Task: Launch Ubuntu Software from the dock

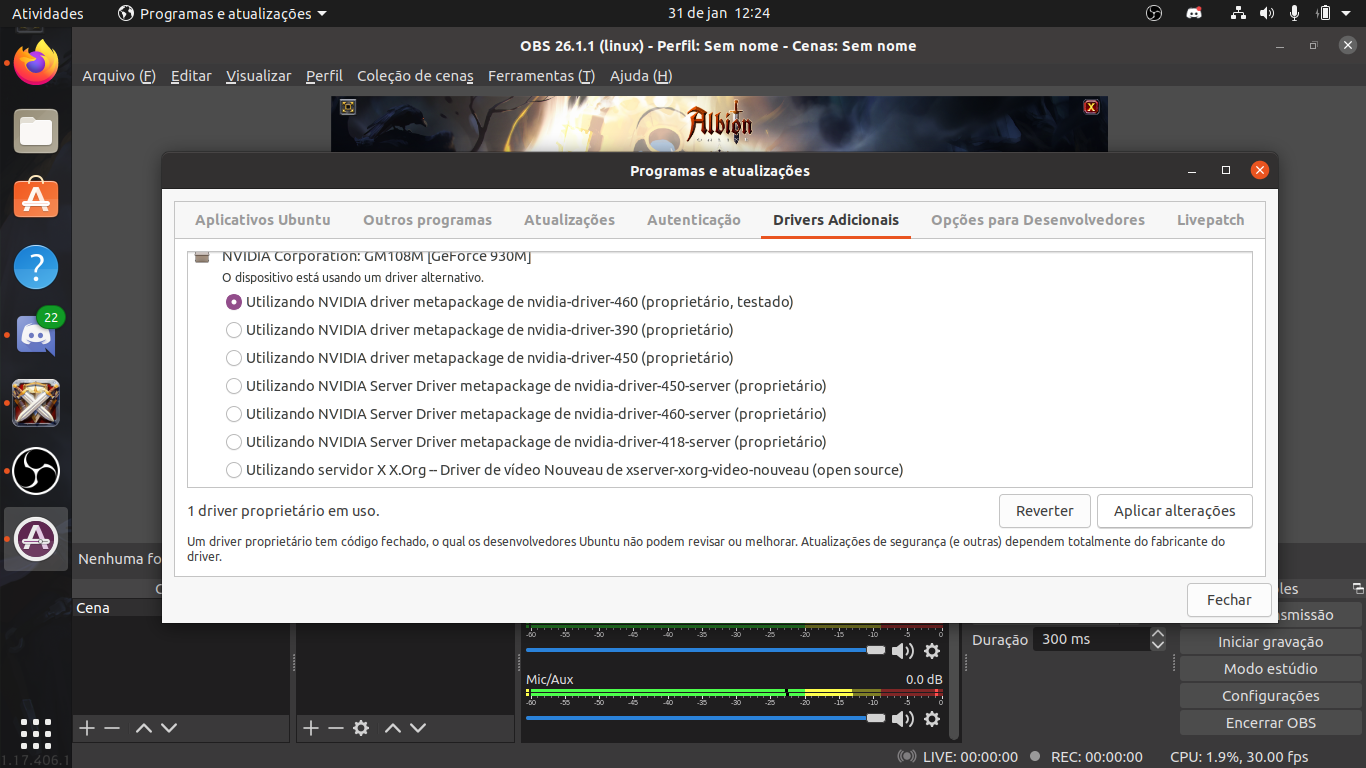Action: coord(36,199)
